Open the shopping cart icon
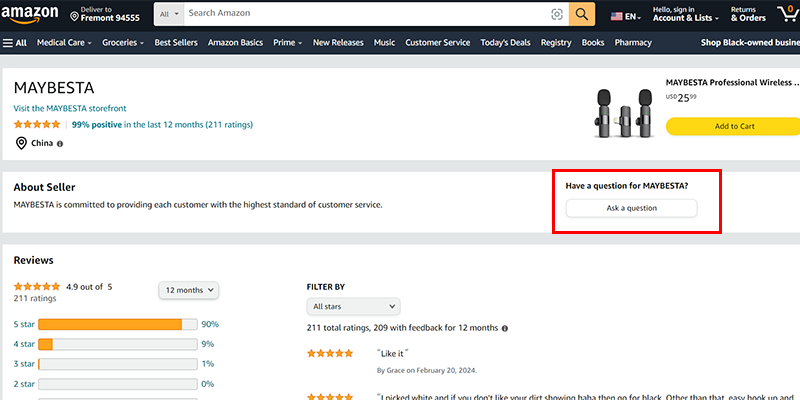Viewport: 800px width, 400px height. pyautogui.click(x=788, y=14)
